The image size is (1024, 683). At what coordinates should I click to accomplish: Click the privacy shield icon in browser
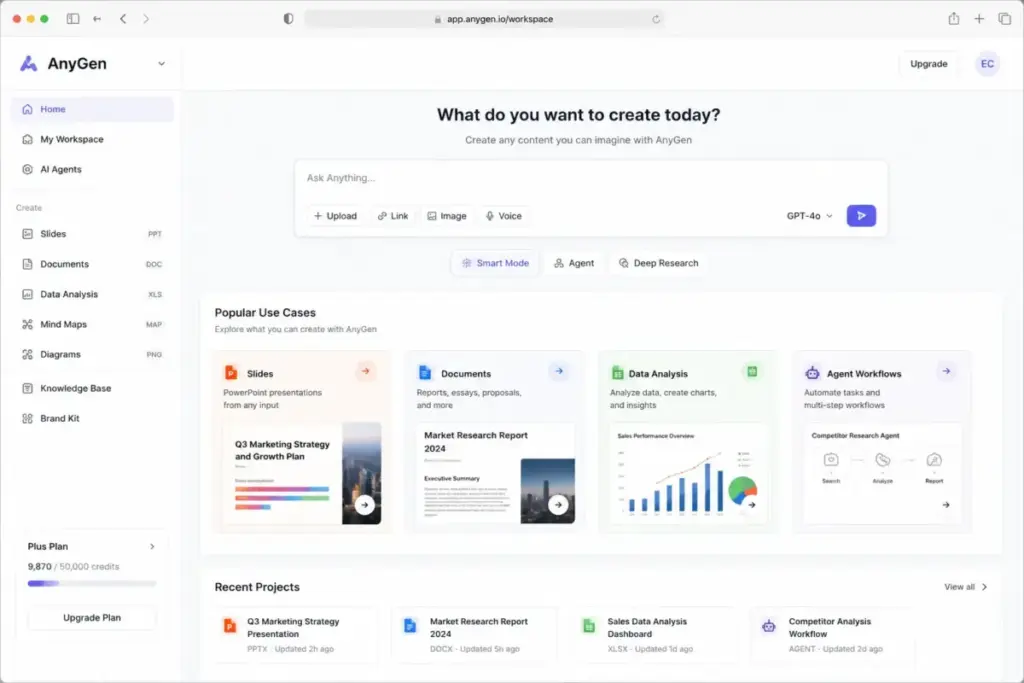coord(288,19)
